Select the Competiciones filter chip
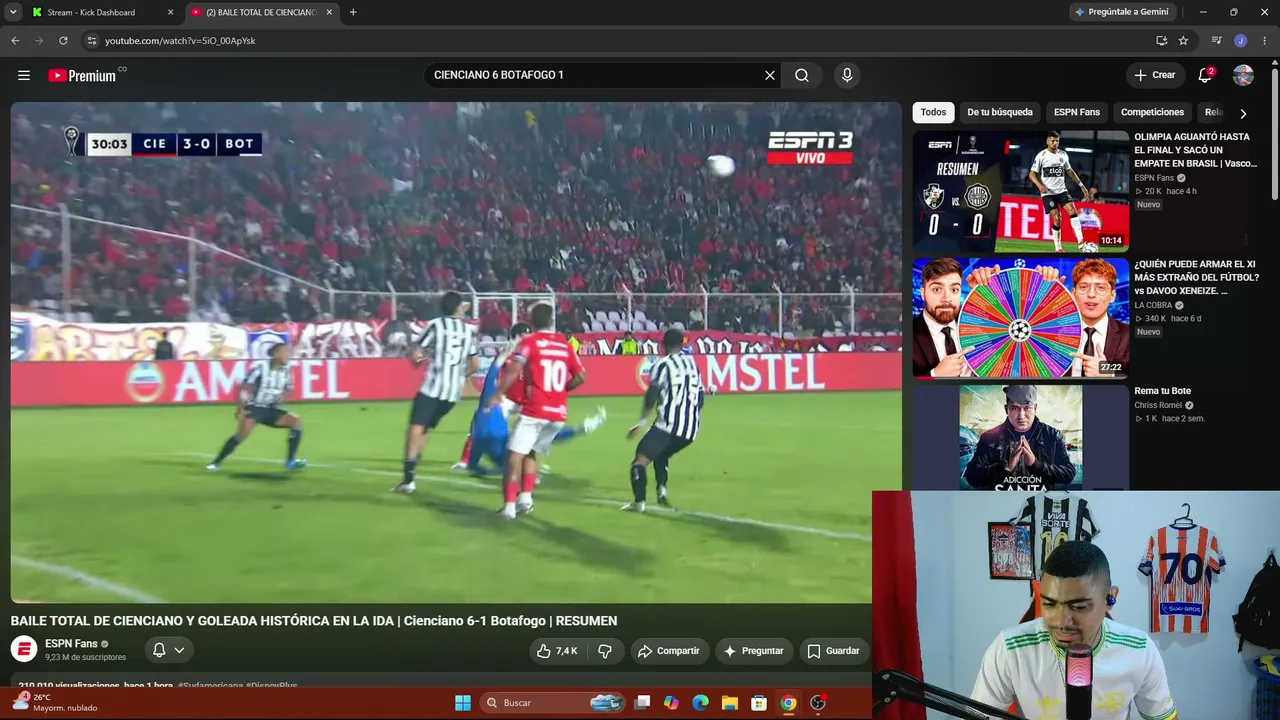 [1152, 112]
